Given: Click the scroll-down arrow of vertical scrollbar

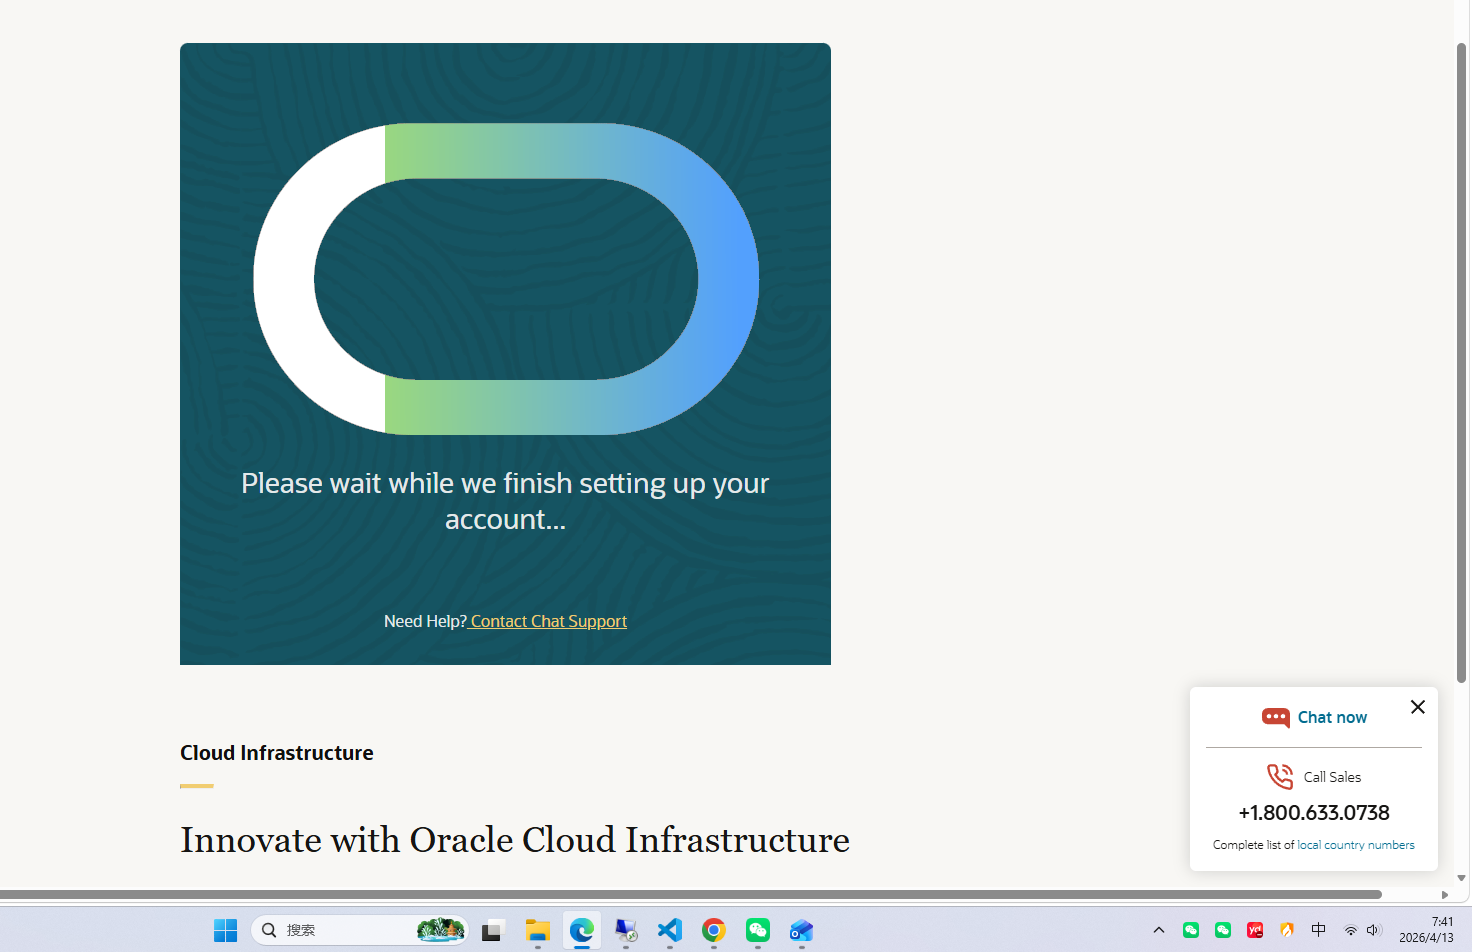Looking at the screenshot, I should (1461, 878).
